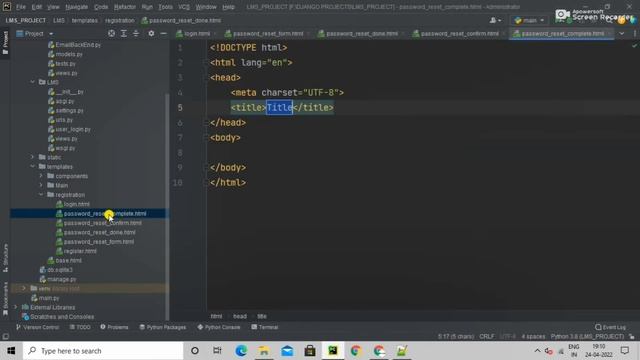Open File Explorer from taskbar

coord(264,351)
